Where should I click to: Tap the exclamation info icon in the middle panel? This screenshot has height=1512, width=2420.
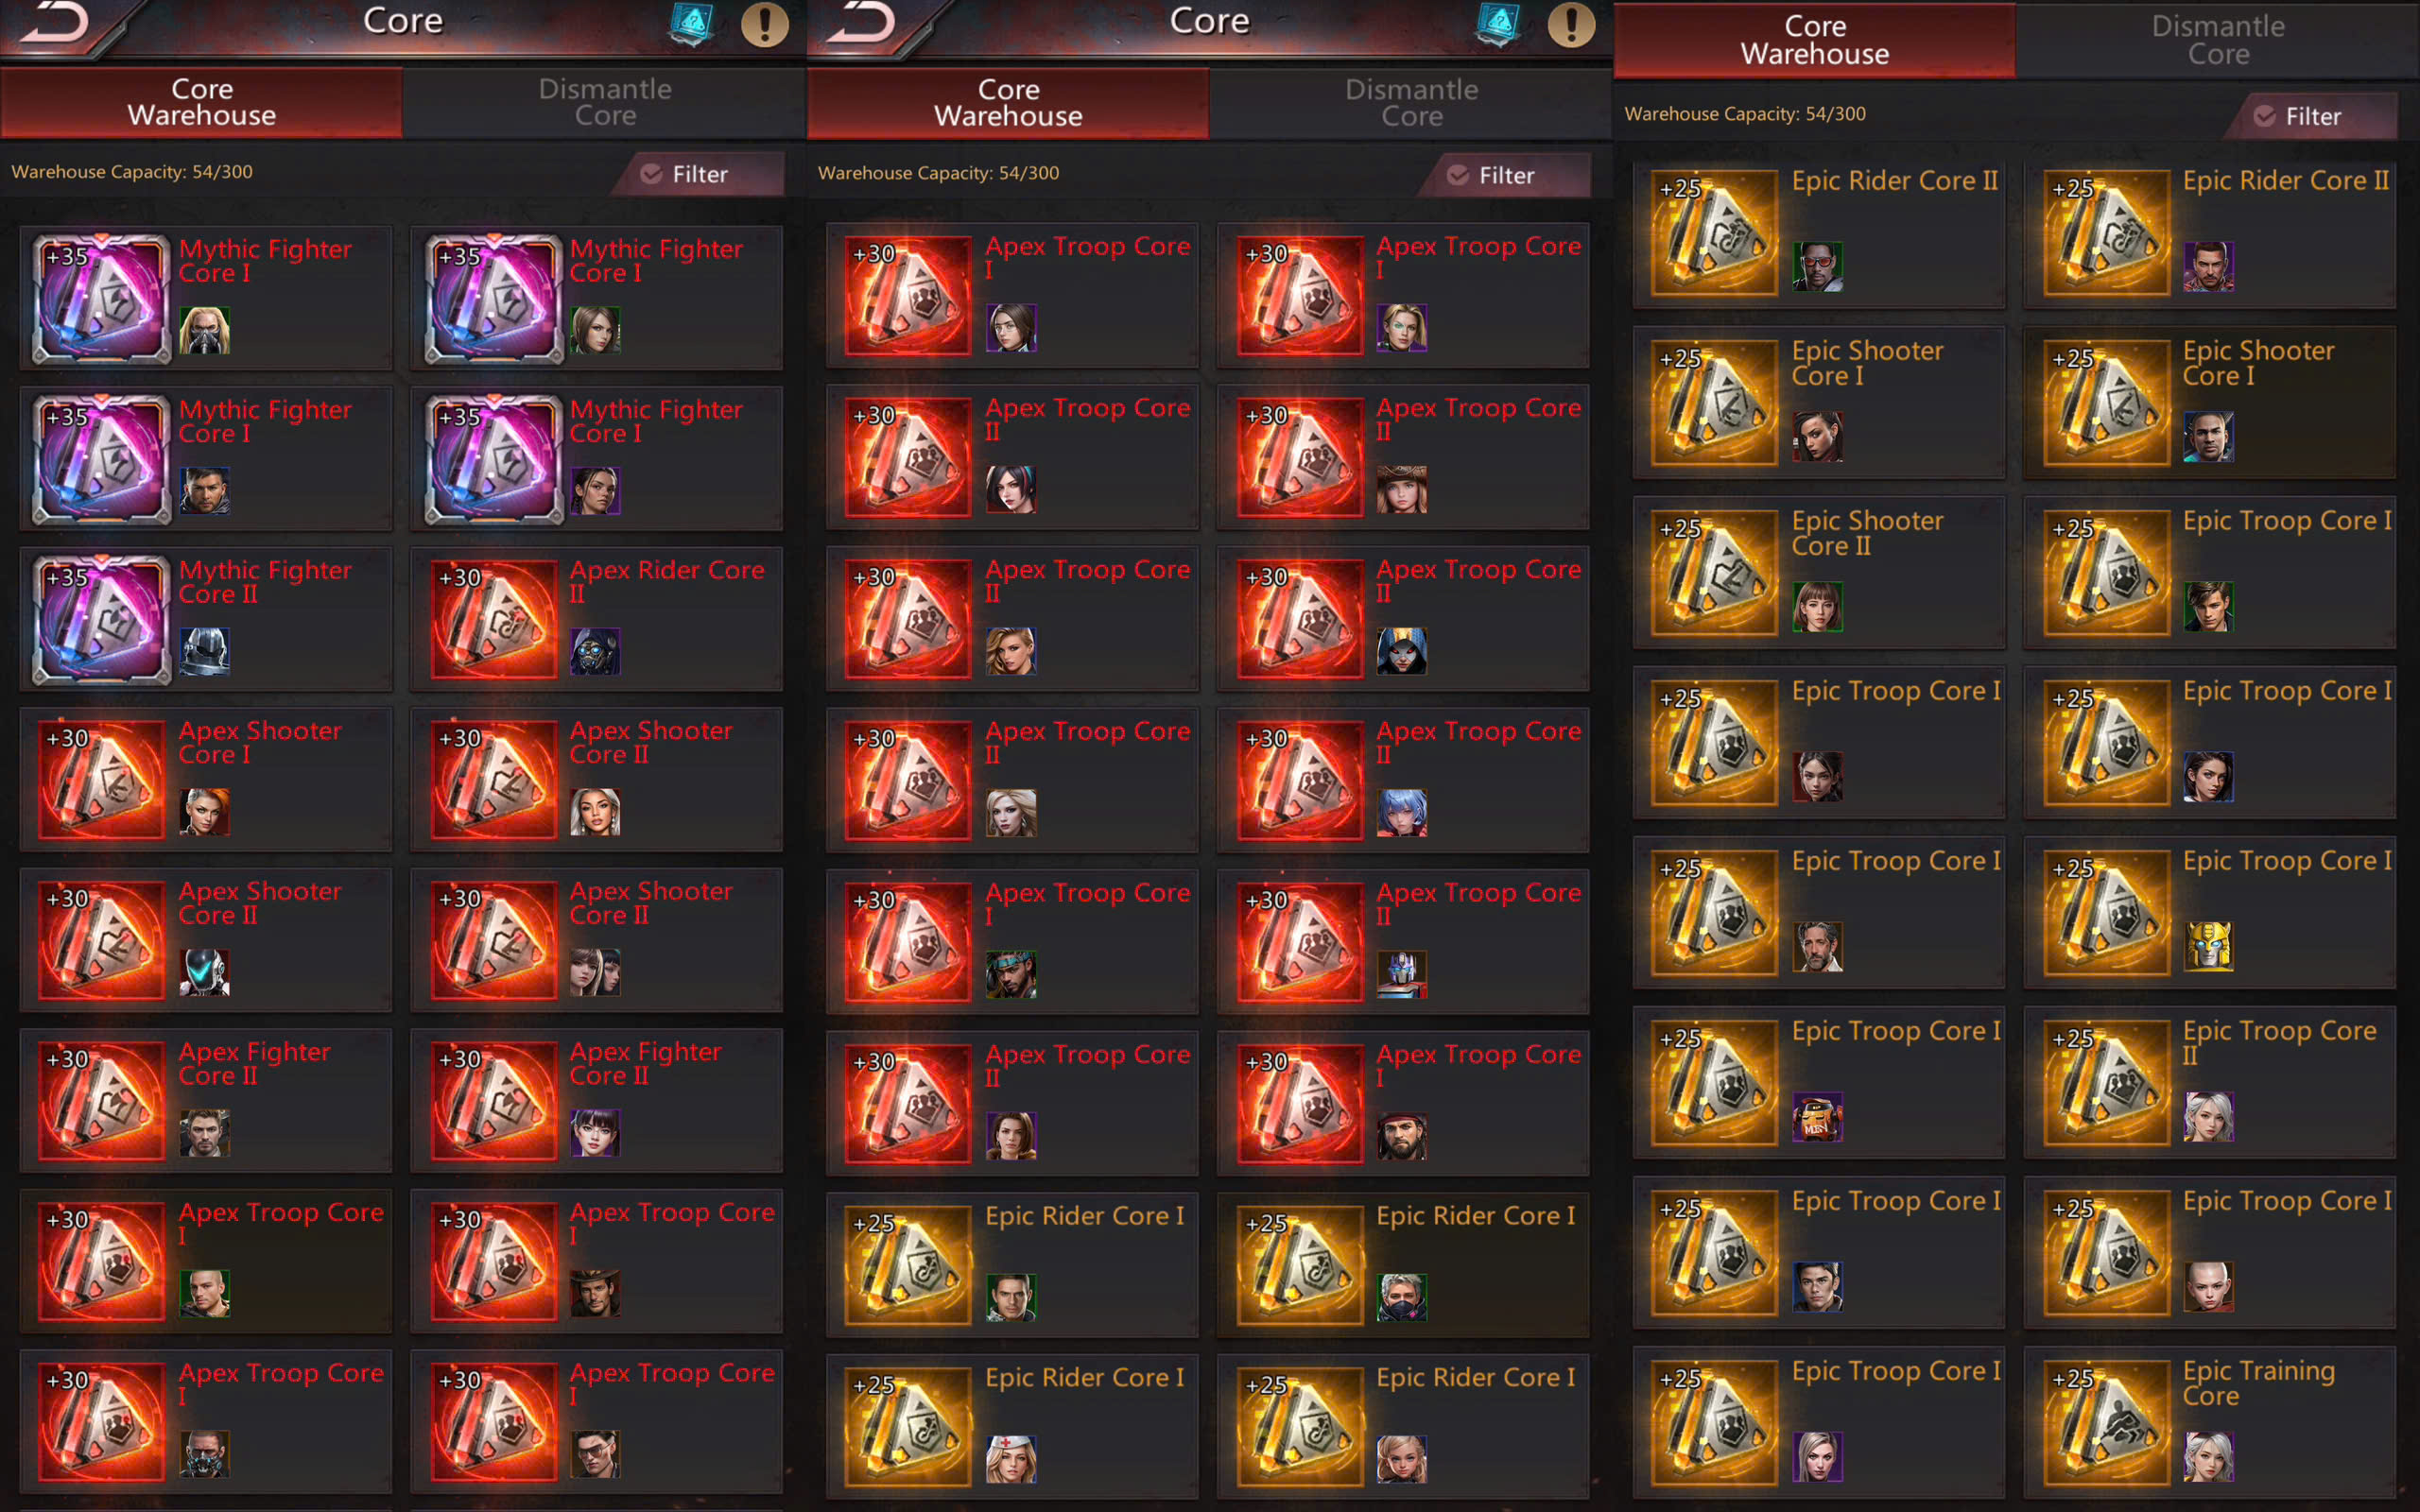tap(1571, 24)
